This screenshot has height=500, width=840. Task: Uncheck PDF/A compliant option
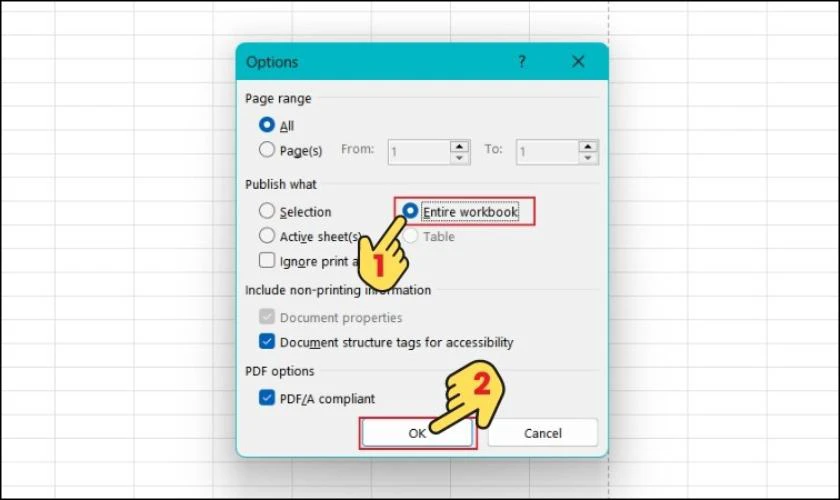coord(266,398)
